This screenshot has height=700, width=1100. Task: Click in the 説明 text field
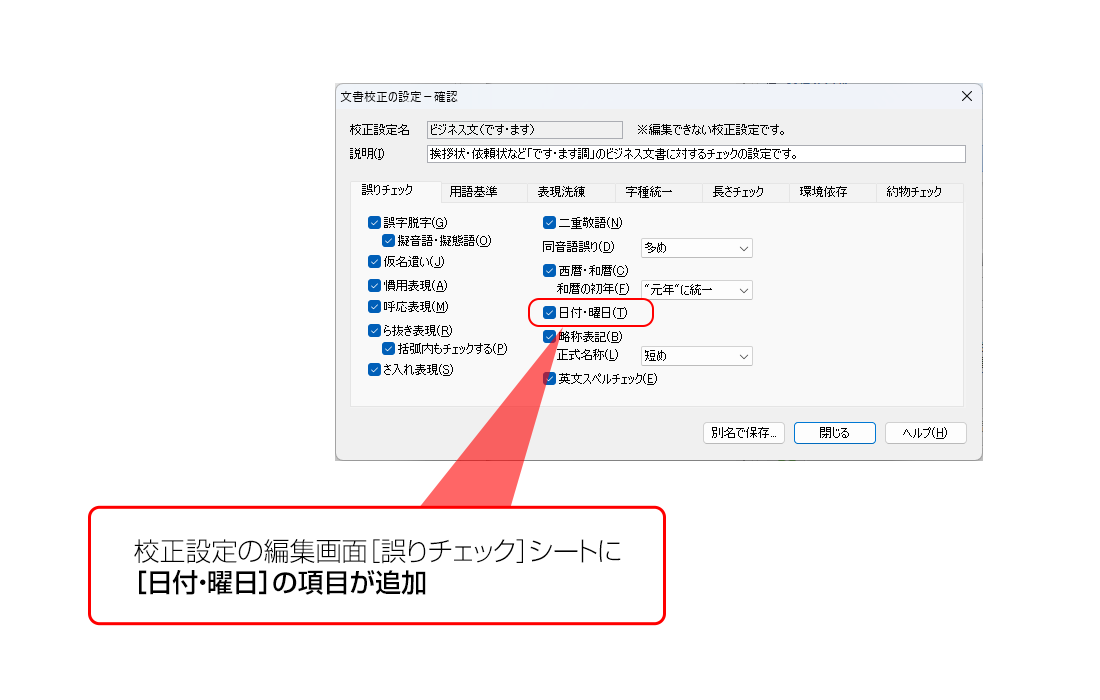pyautogui.click(x=695, y=154)
